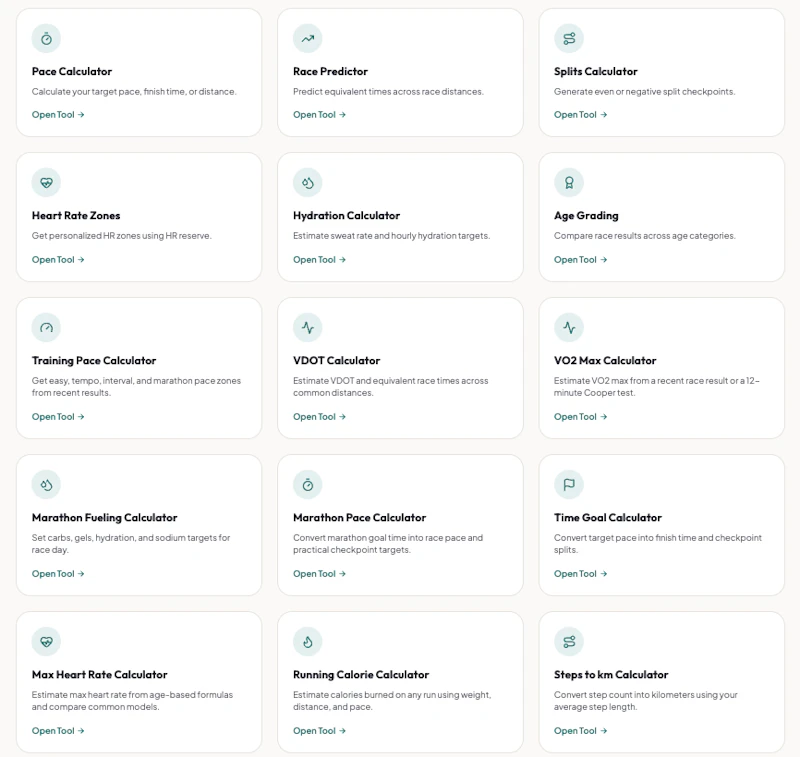This screenshot has height=757, width=800.
Task: Open Tool link for Marathon Fueling Calculator
Action: click(58, 574)
